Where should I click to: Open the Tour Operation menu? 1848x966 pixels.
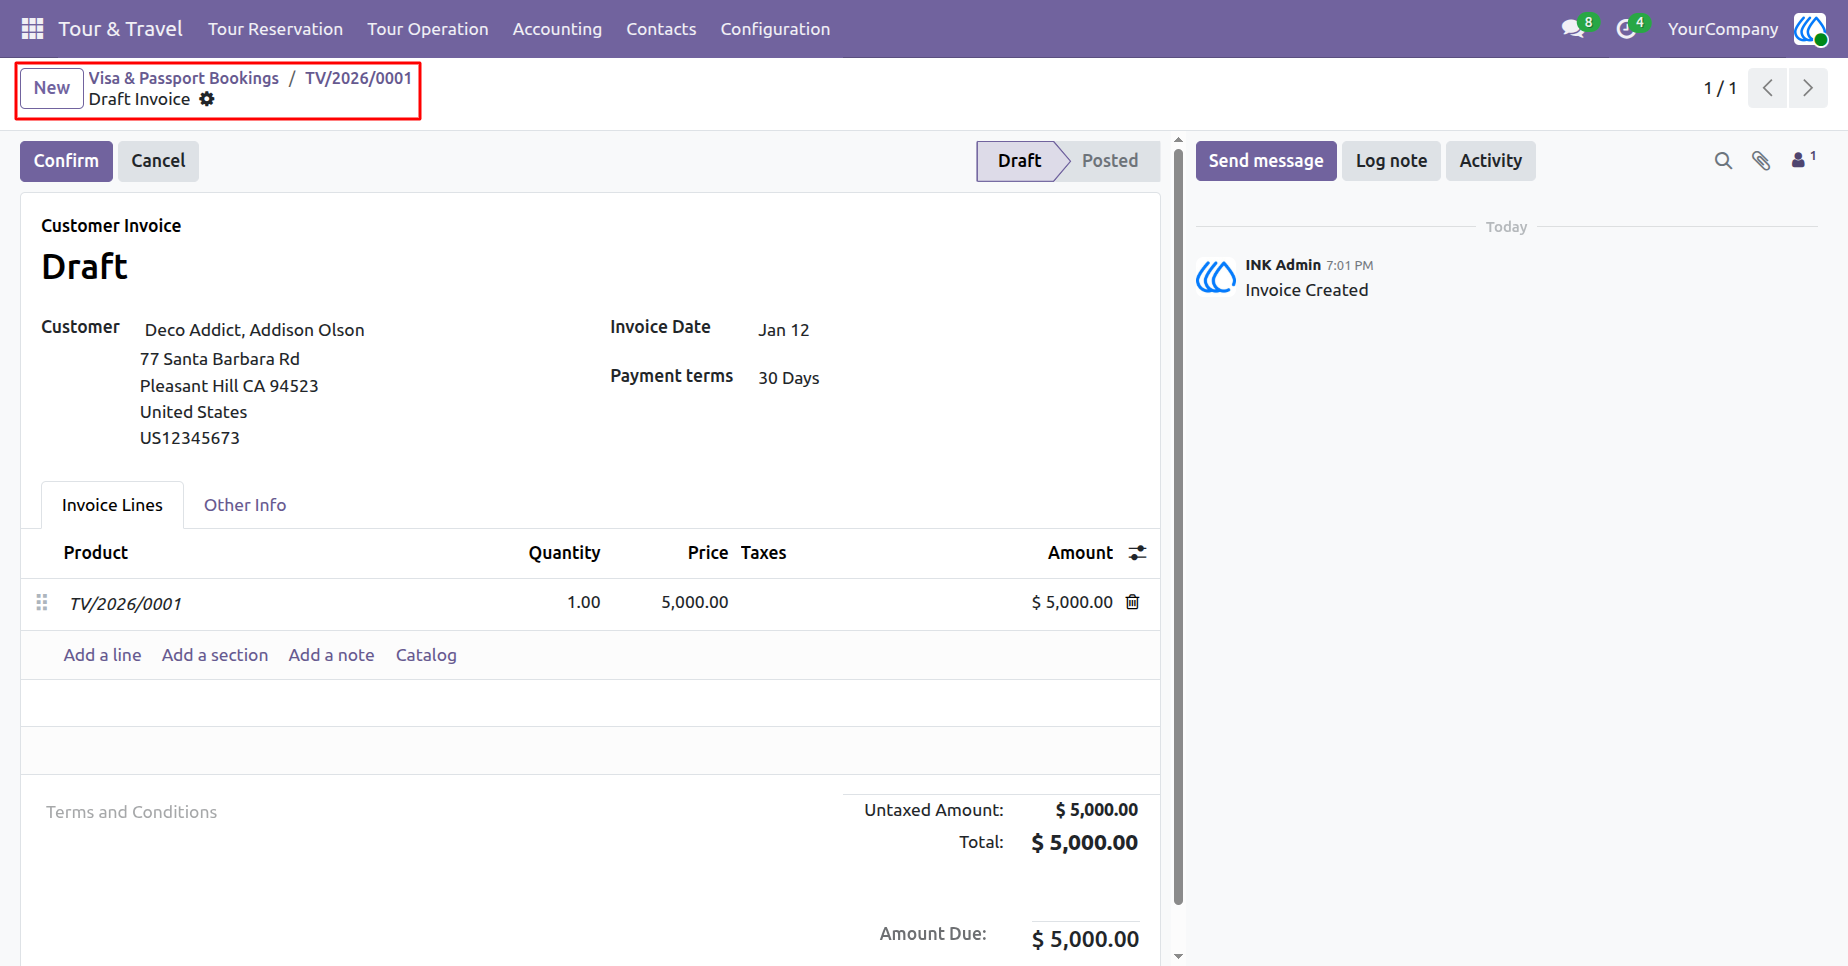pyautogui.click(x=428, y=29)
